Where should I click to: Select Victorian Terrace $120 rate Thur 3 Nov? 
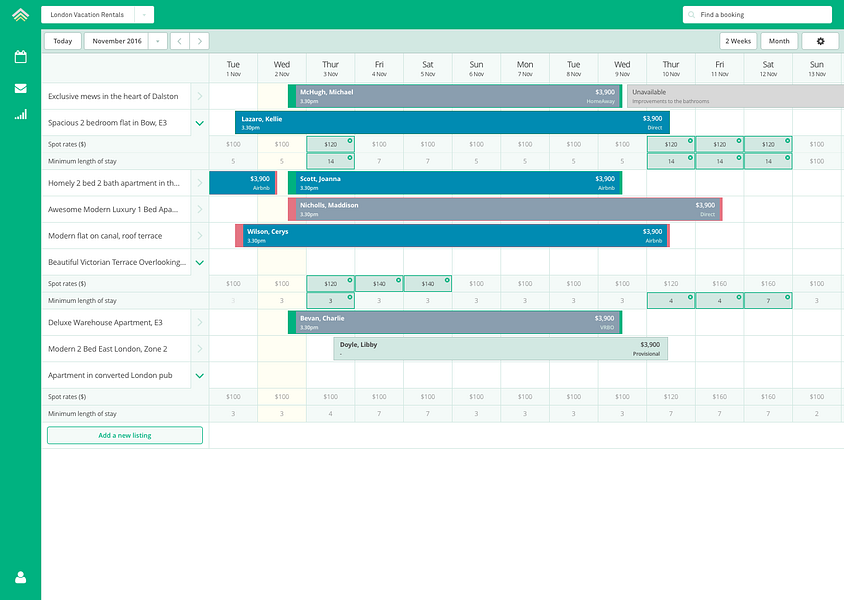coord(330,284)
